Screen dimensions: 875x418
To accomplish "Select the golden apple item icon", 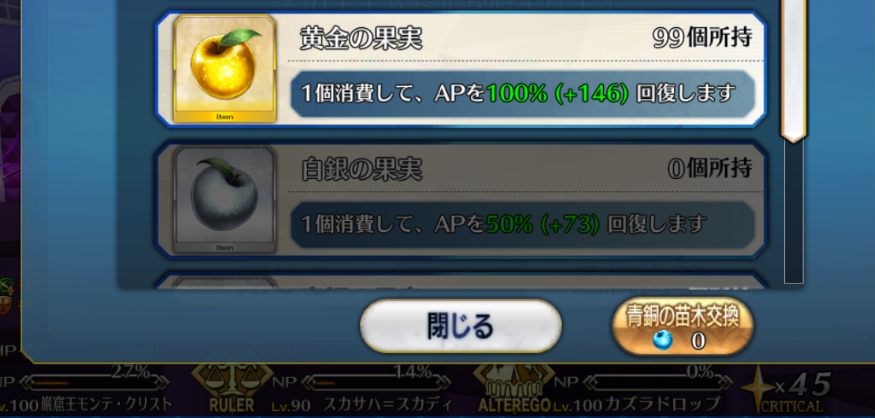I will pyautogui.click(x=225, y=69).
